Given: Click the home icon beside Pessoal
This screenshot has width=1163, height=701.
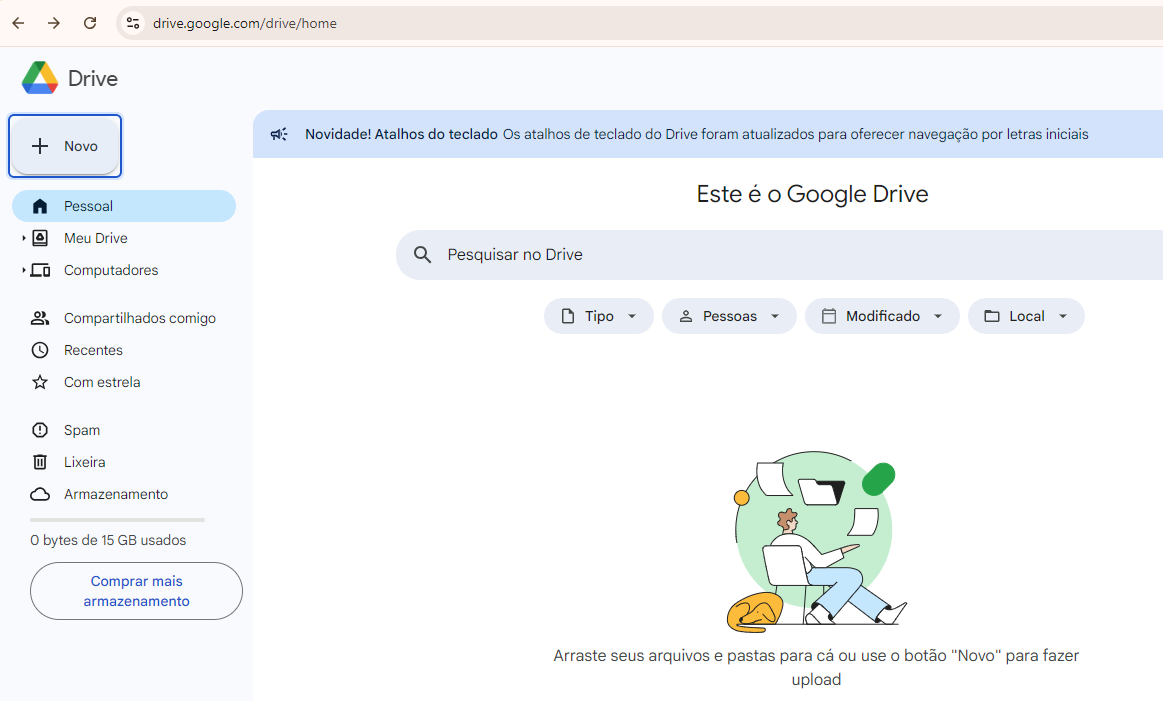Looking at the screenshot, I should coord(40,206).
